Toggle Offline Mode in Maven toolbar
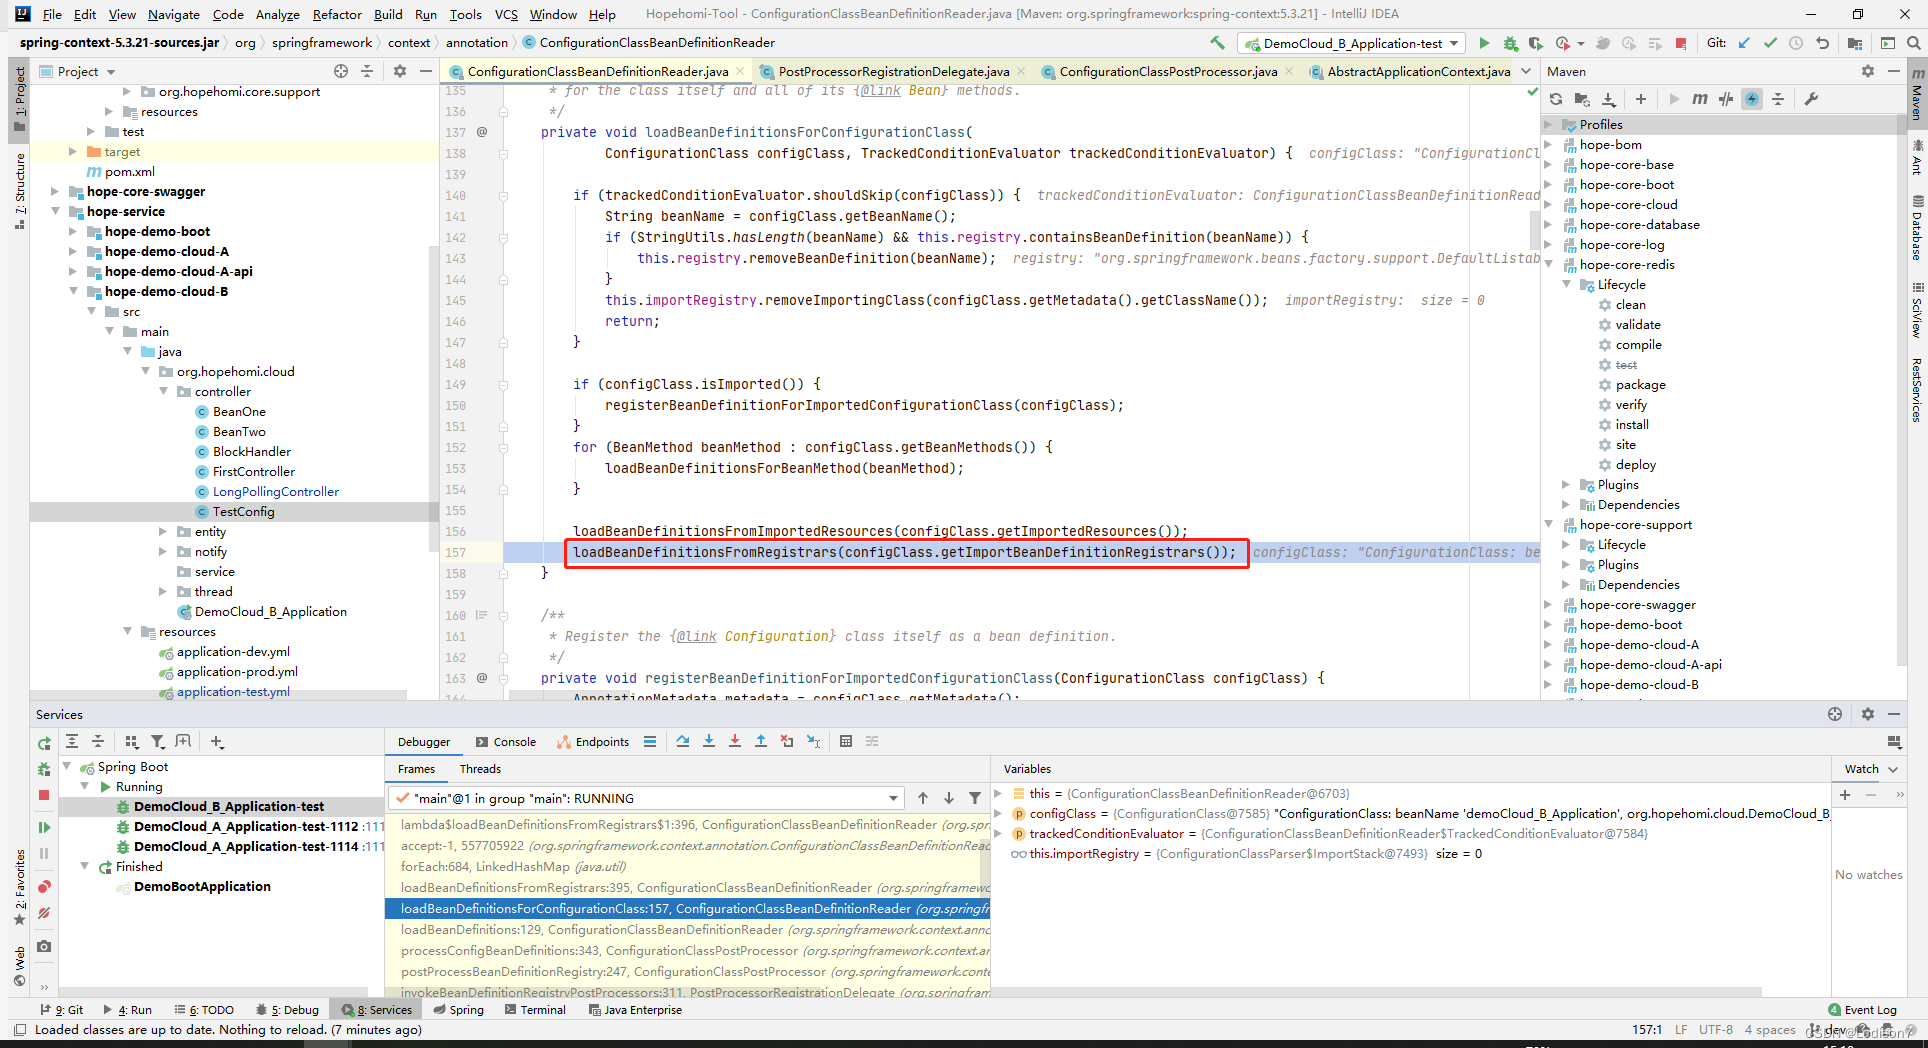 1726,99
